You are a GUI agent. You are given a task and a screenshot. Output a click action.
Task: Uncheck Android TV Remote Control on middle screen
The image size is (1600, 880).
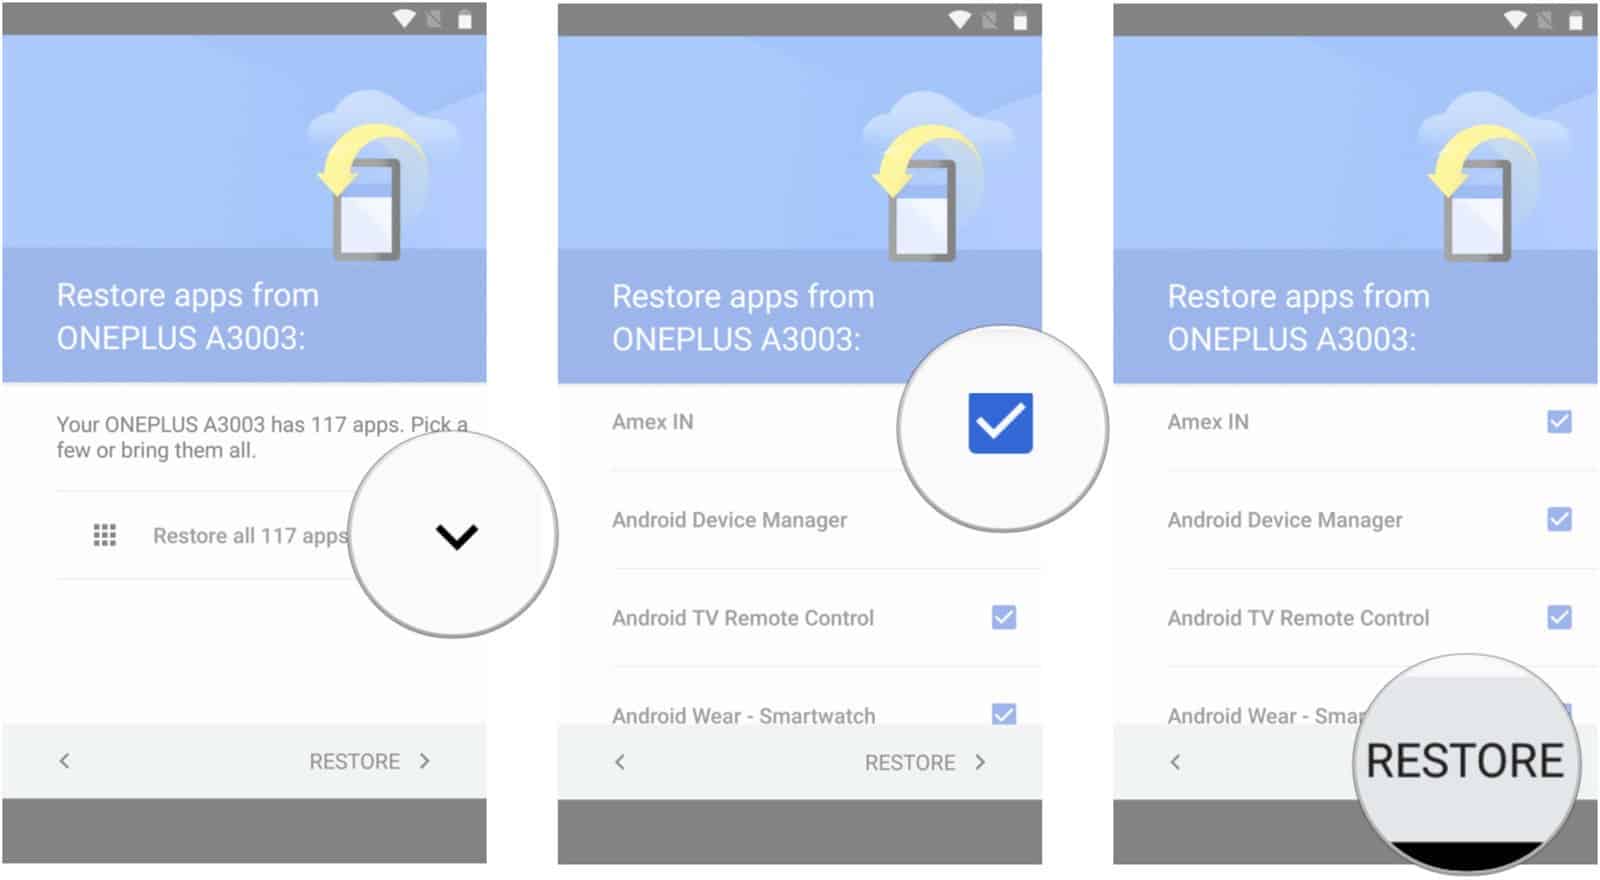(1004, 617)
